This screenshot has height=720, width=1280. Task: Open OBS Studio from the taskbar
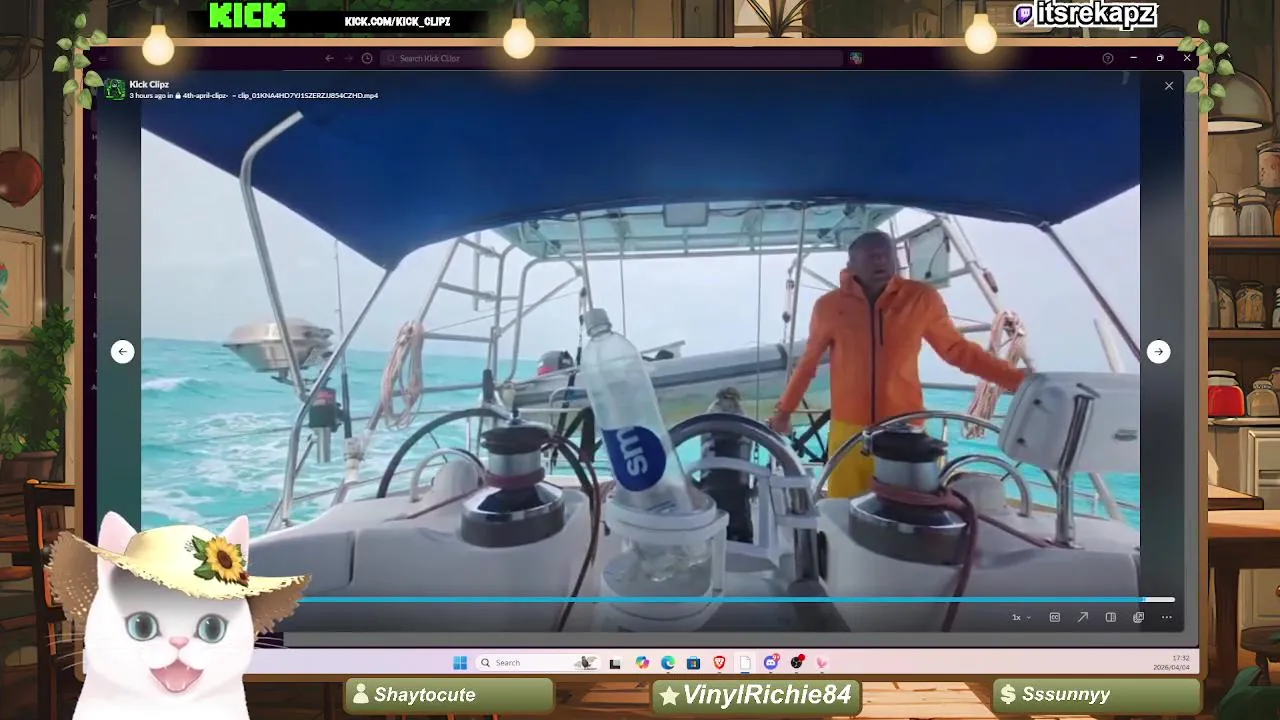(797, 663)
